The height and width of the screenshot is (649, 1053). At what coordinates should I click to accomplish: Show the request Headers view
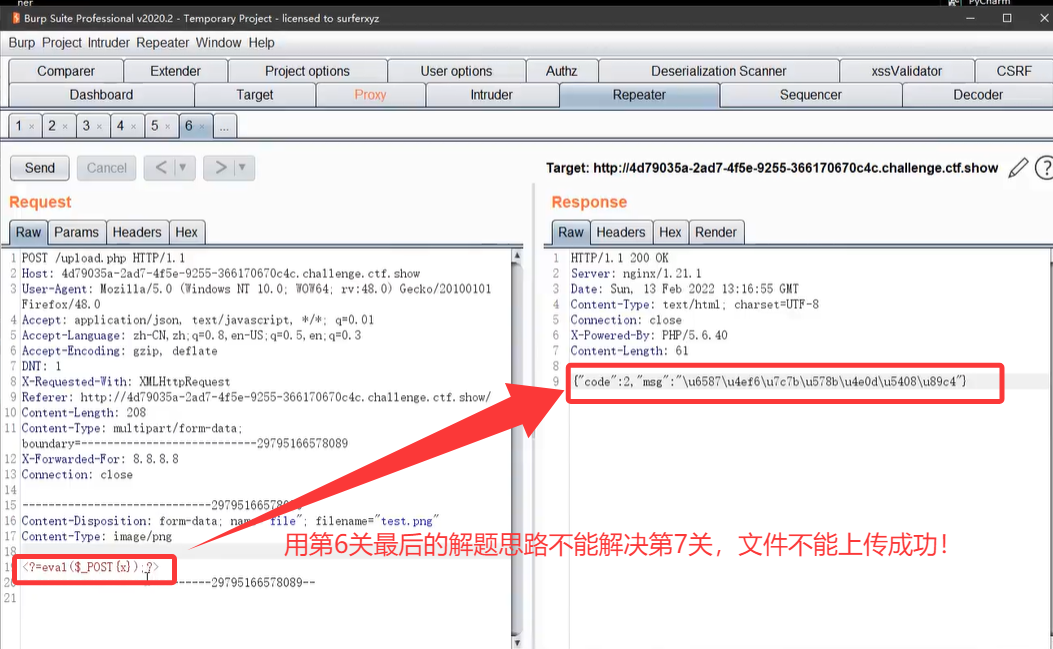(137, 232)
